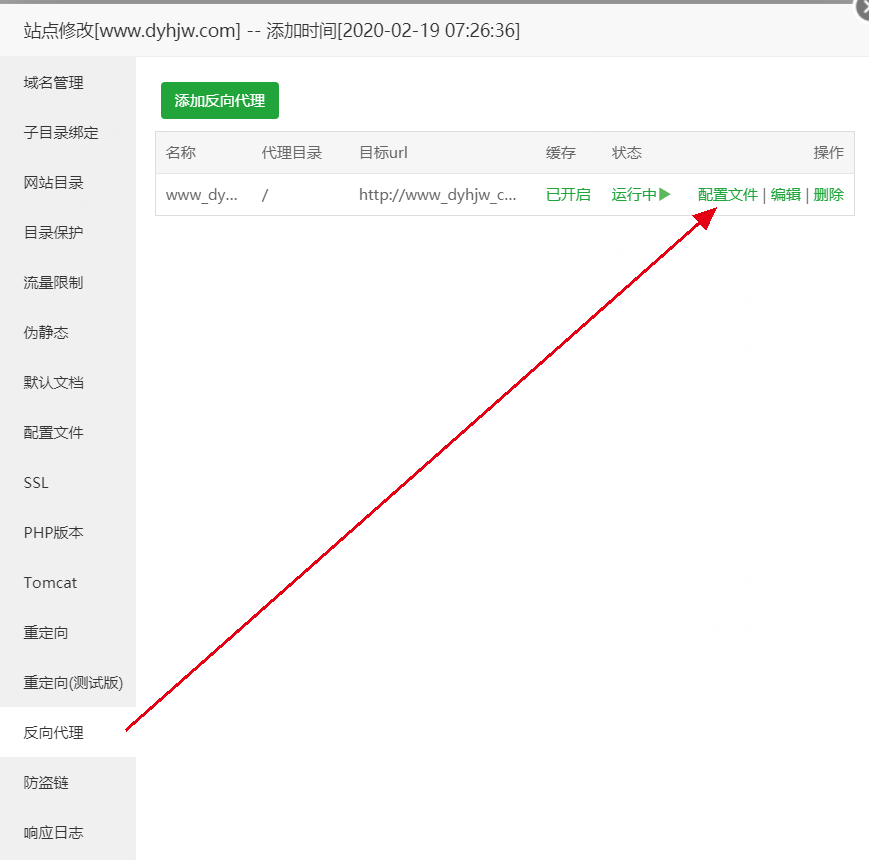Open the 响应日志 tab

tap(53, 832)
